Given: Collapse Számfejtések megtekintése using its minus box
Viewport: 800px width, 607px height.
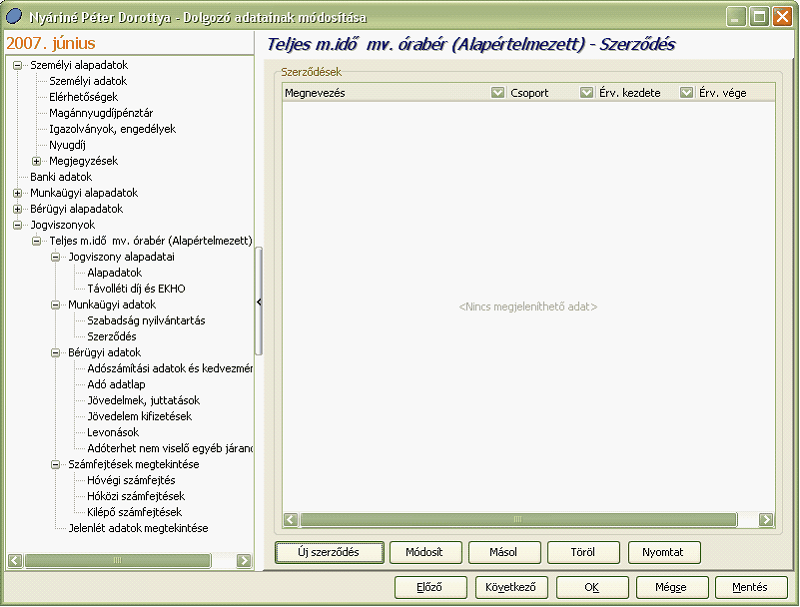Looking at the screenshot, I should click(x=56, y=465).
